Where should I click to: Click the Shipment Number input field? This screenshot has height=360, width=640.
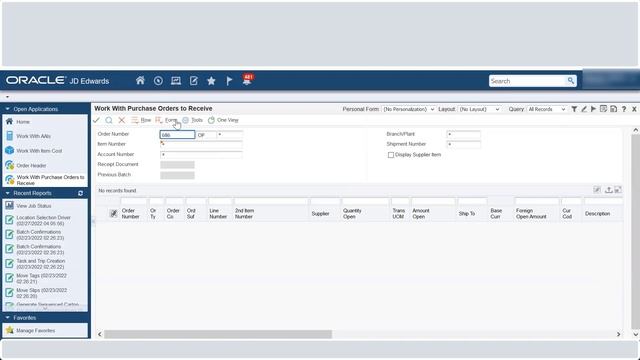(x=463, y=144)
